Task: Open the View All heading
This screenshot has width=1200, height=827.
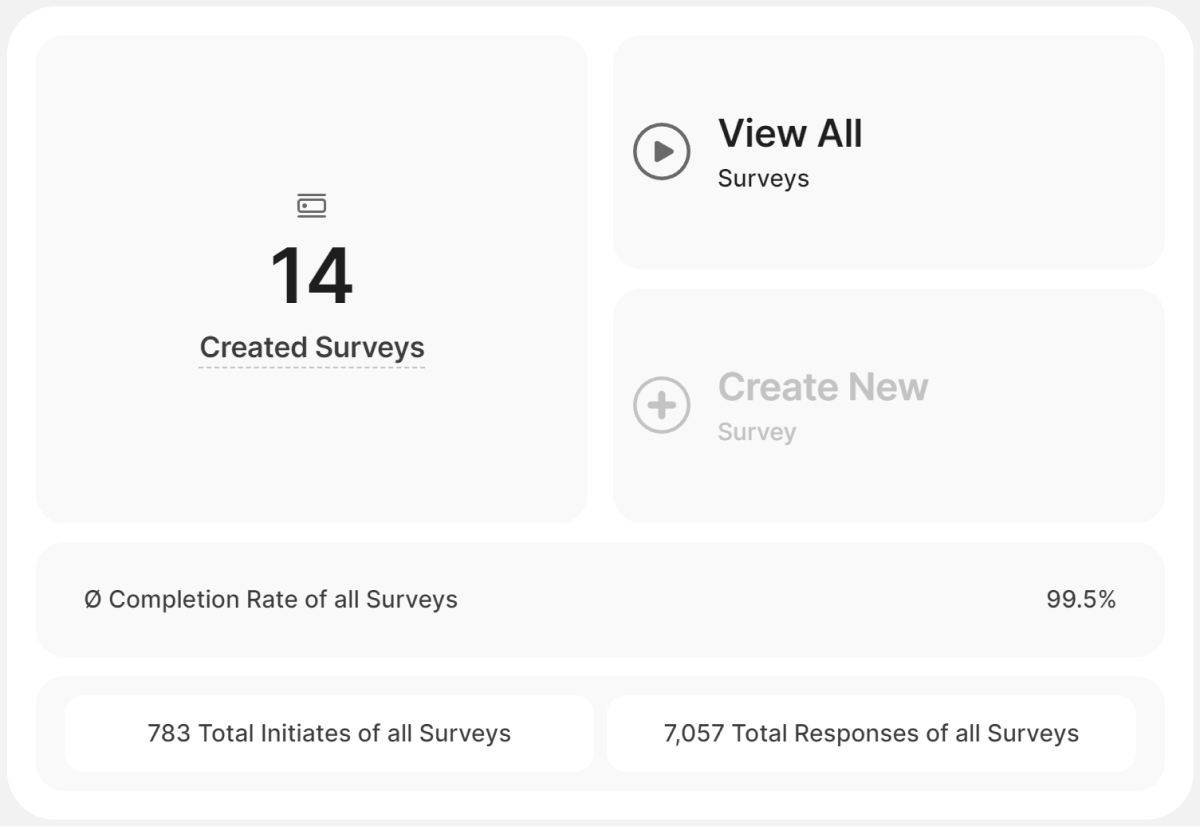Action: click(790, 134)
